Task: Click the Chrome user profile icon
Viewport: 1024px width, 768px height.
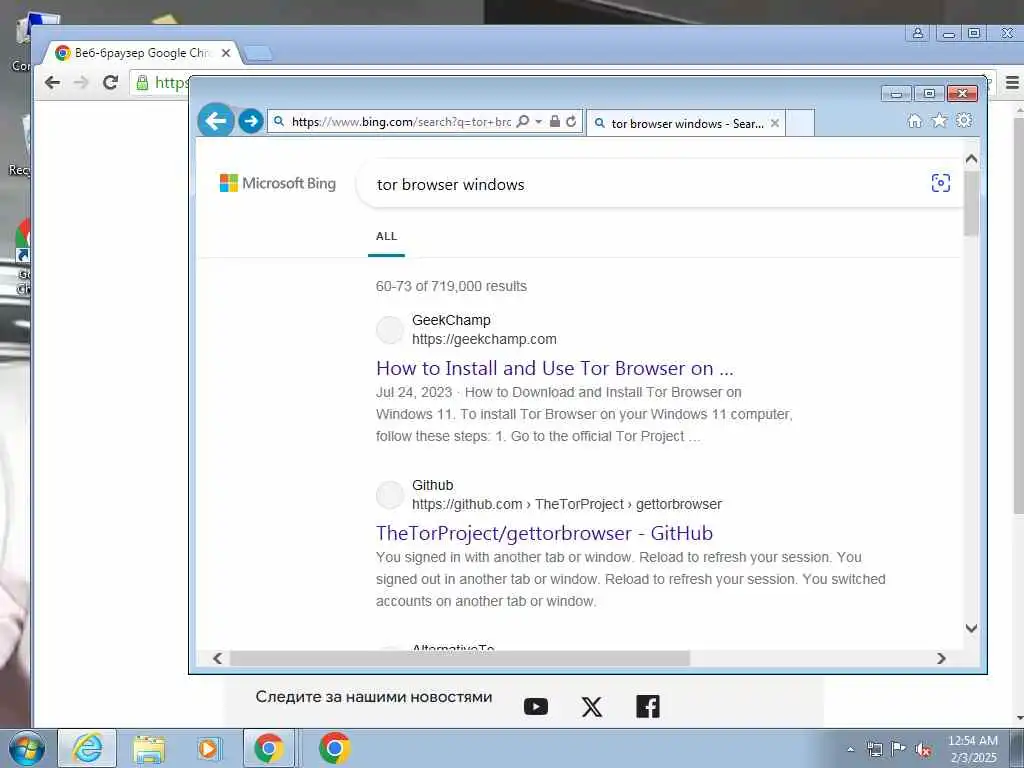Action: [x=918, y=33]
